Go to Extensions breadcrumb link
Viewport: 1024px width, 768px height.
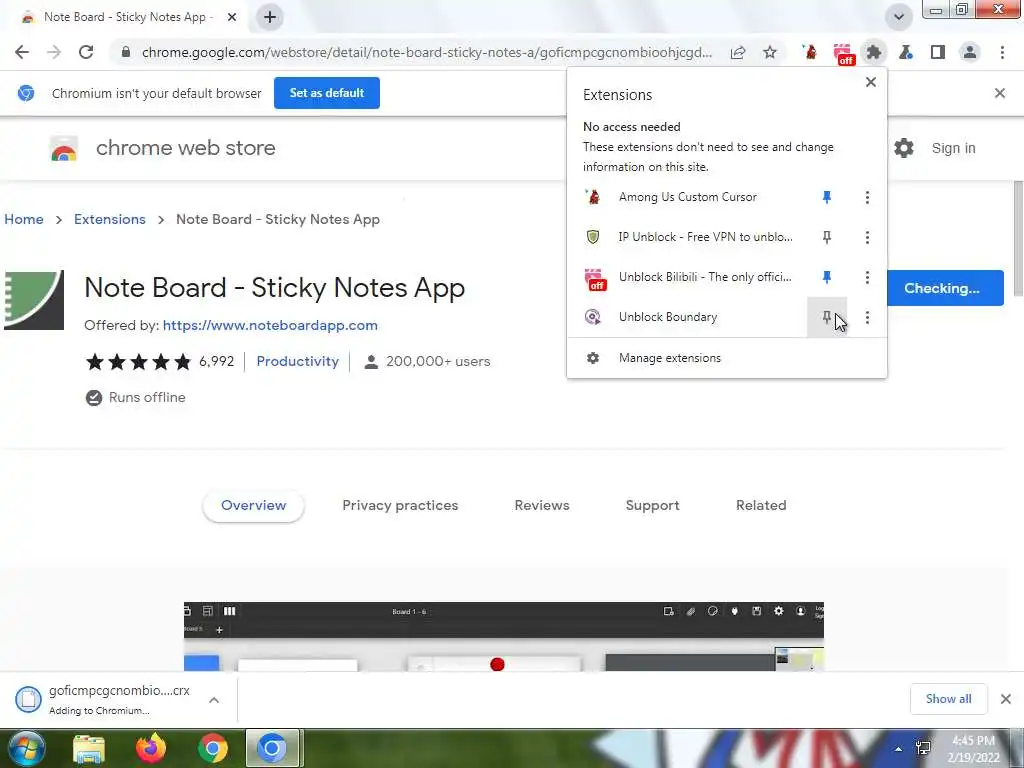point(110,219)
